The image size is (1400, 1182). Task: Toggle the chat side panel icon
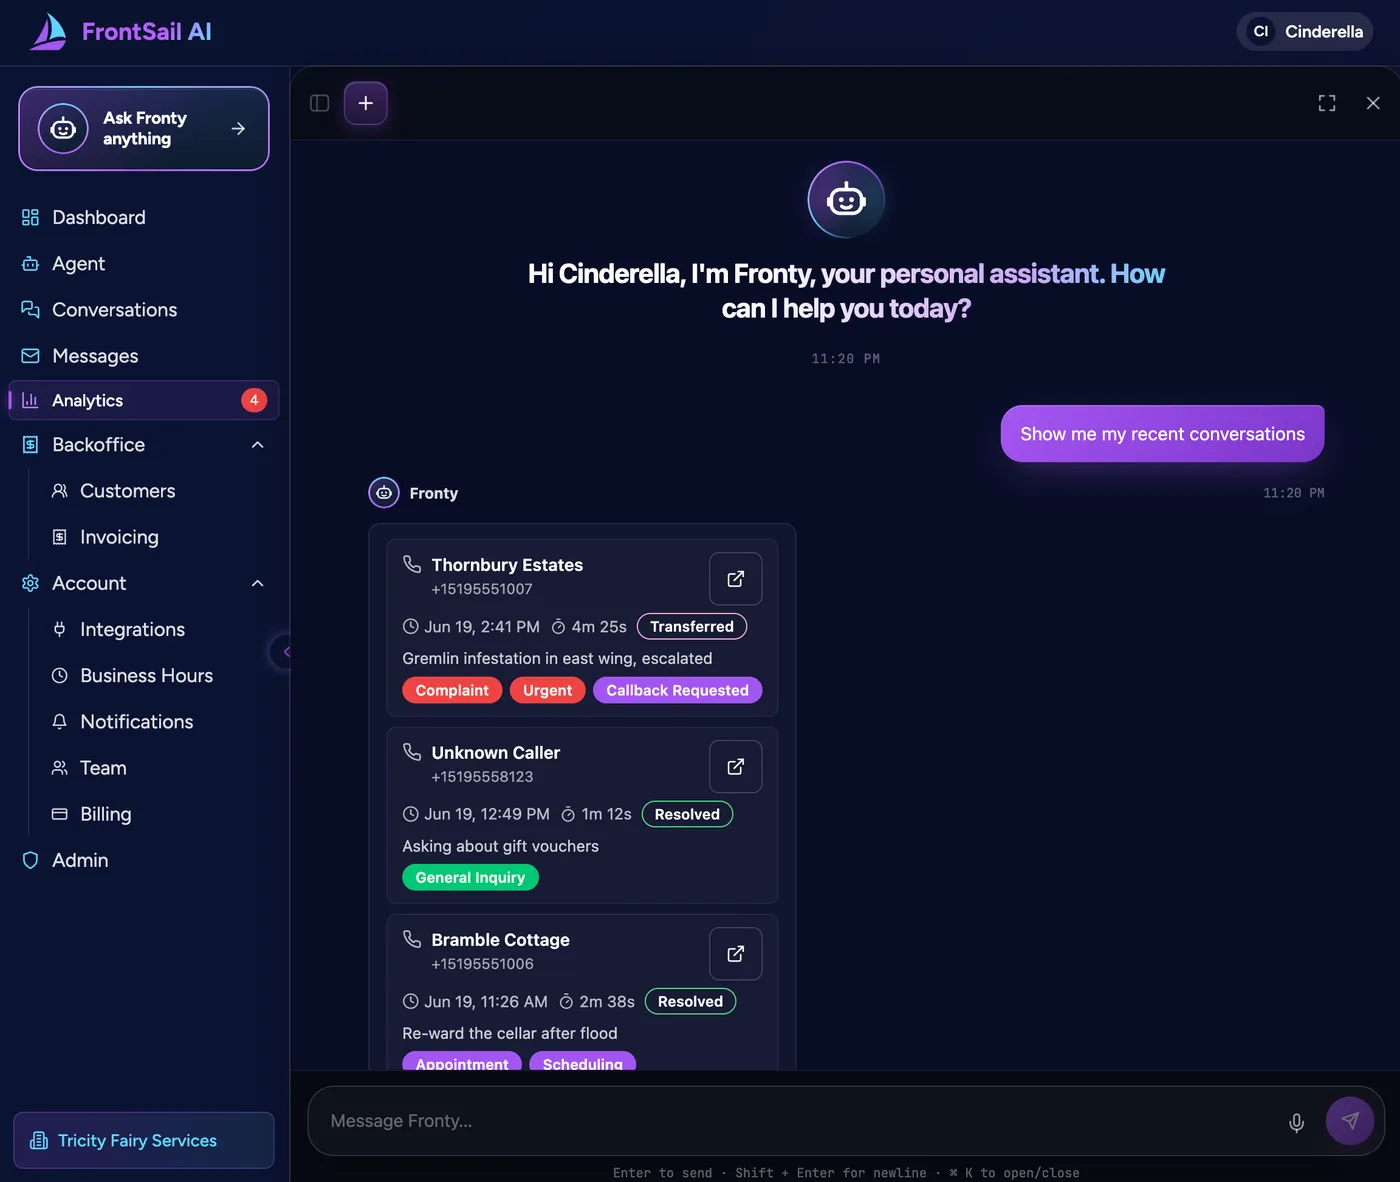pos(320,103)
